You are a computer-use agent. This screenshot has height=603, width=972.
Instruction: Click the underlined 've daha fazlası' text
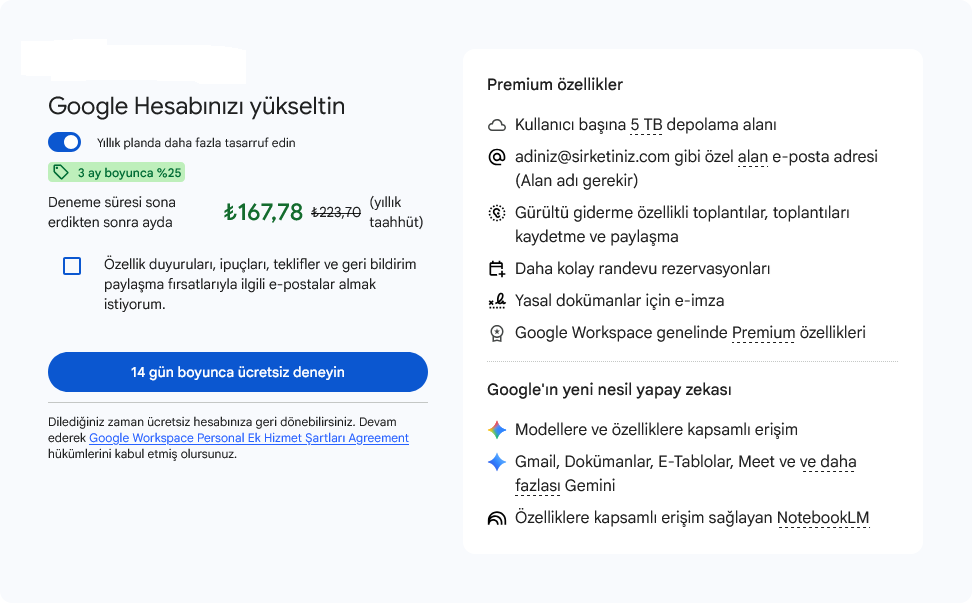click(x=685, y=473)
